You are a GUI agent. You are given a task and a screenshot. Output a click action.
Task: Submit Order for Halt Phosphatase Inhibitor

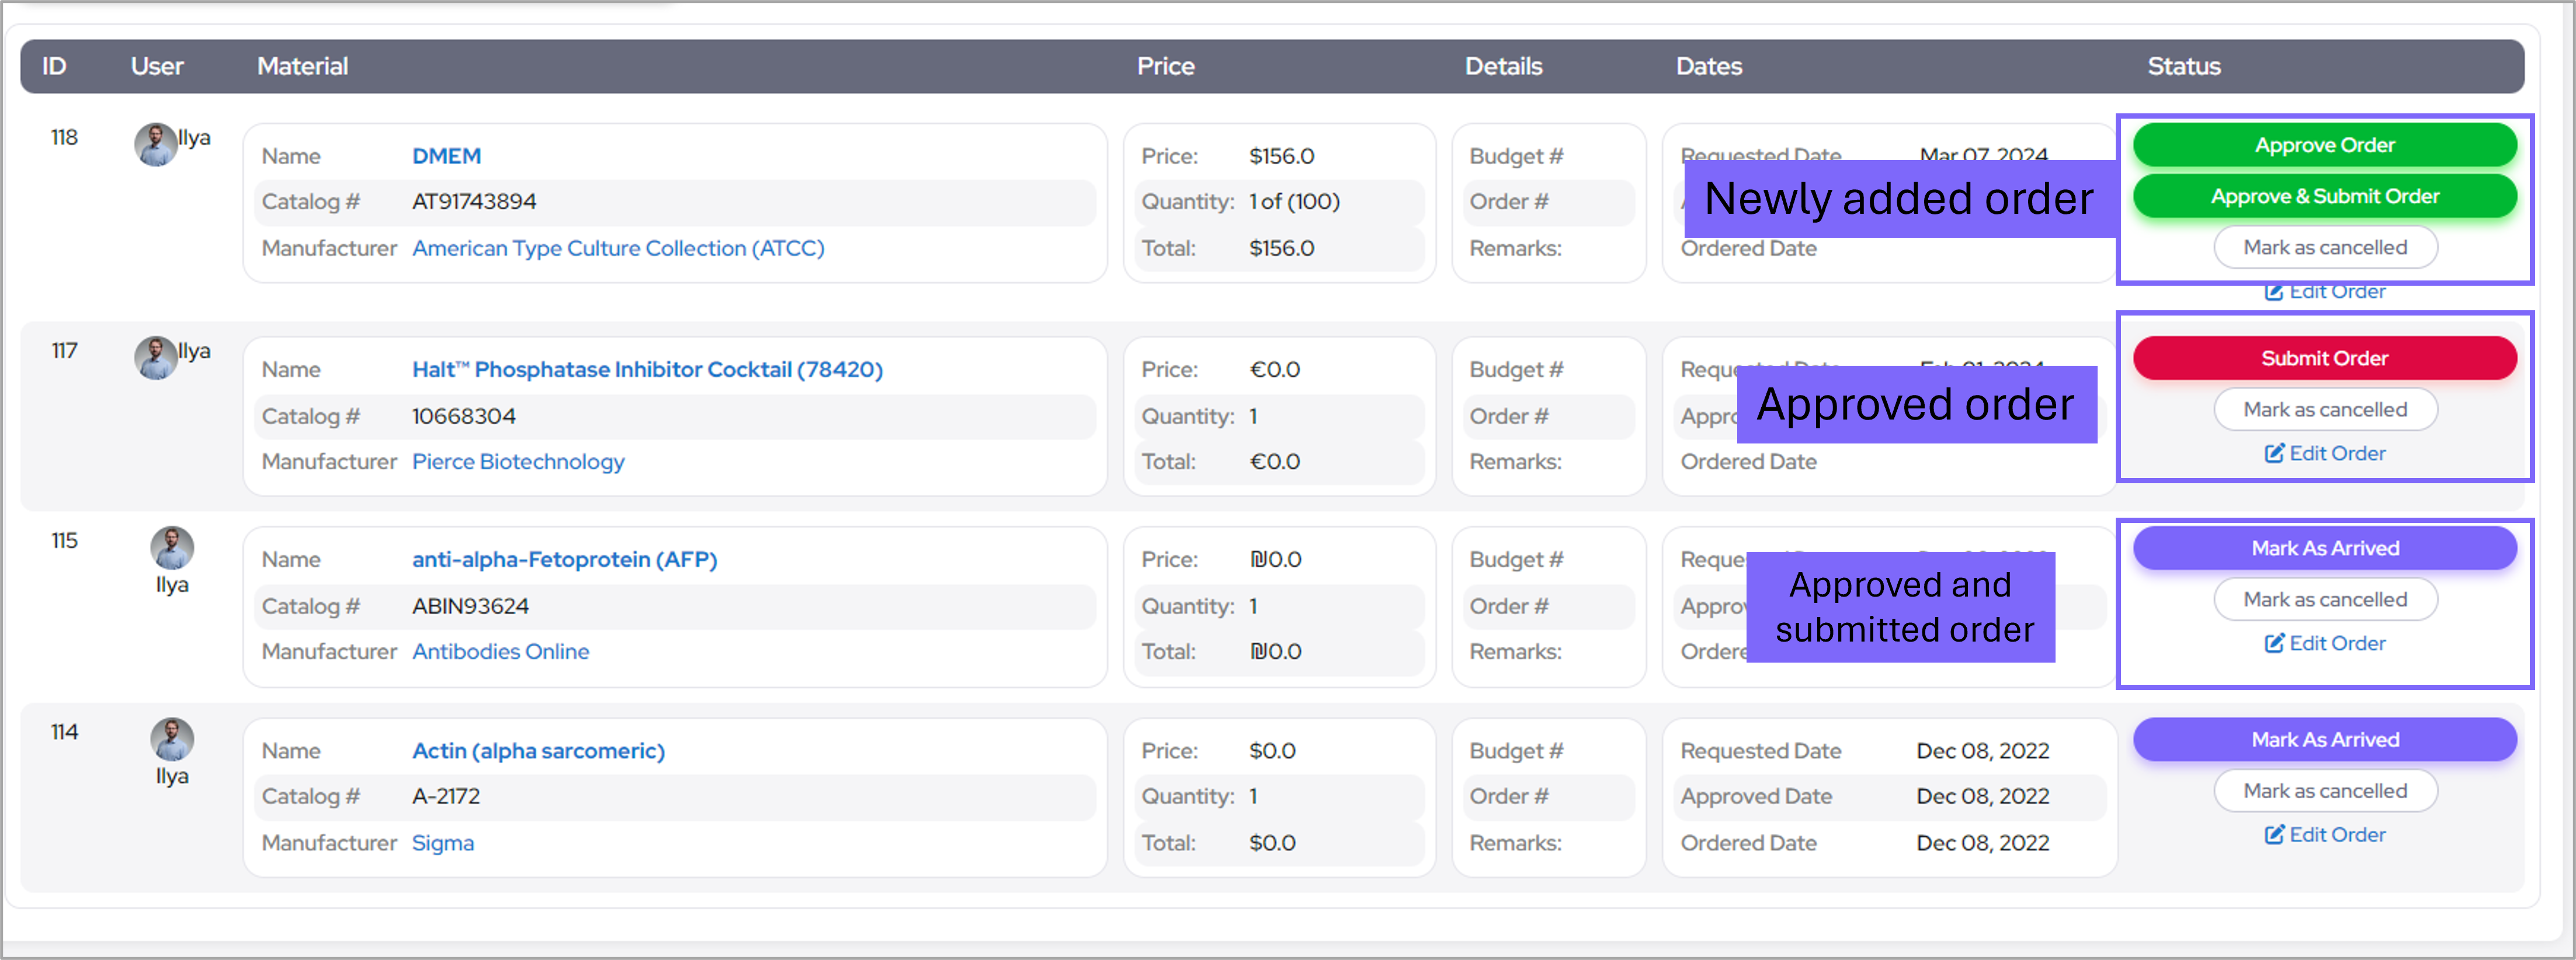(2324, 358)
